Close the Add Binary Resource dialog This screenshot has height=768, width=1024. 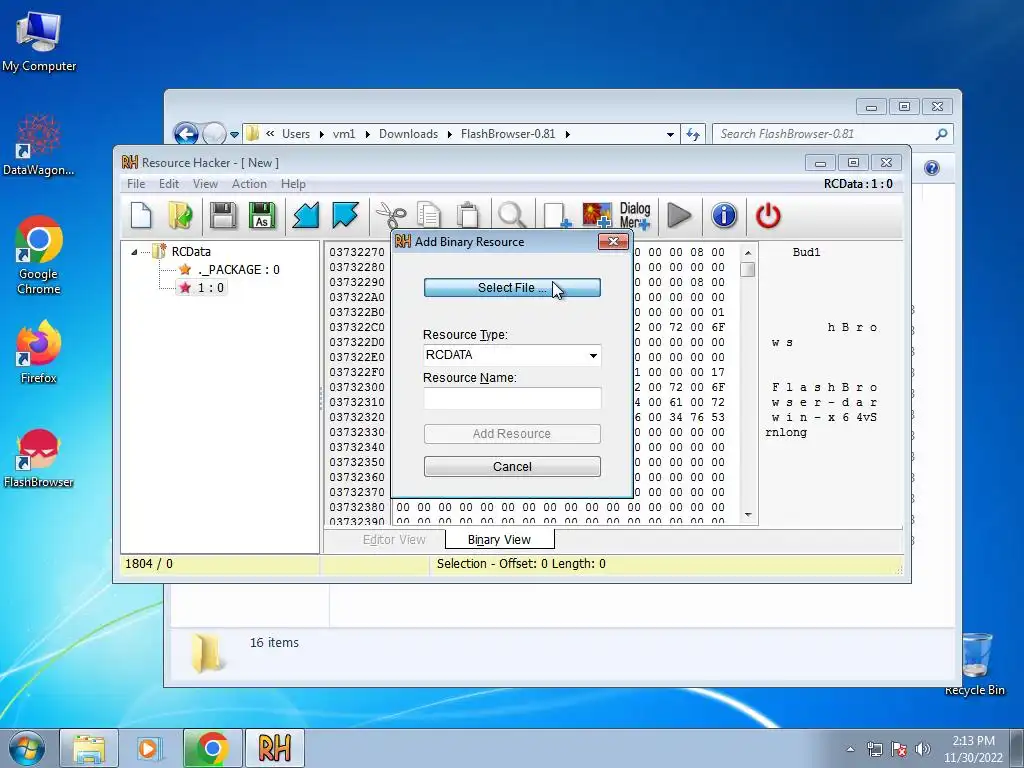click(x=613, y=242)
